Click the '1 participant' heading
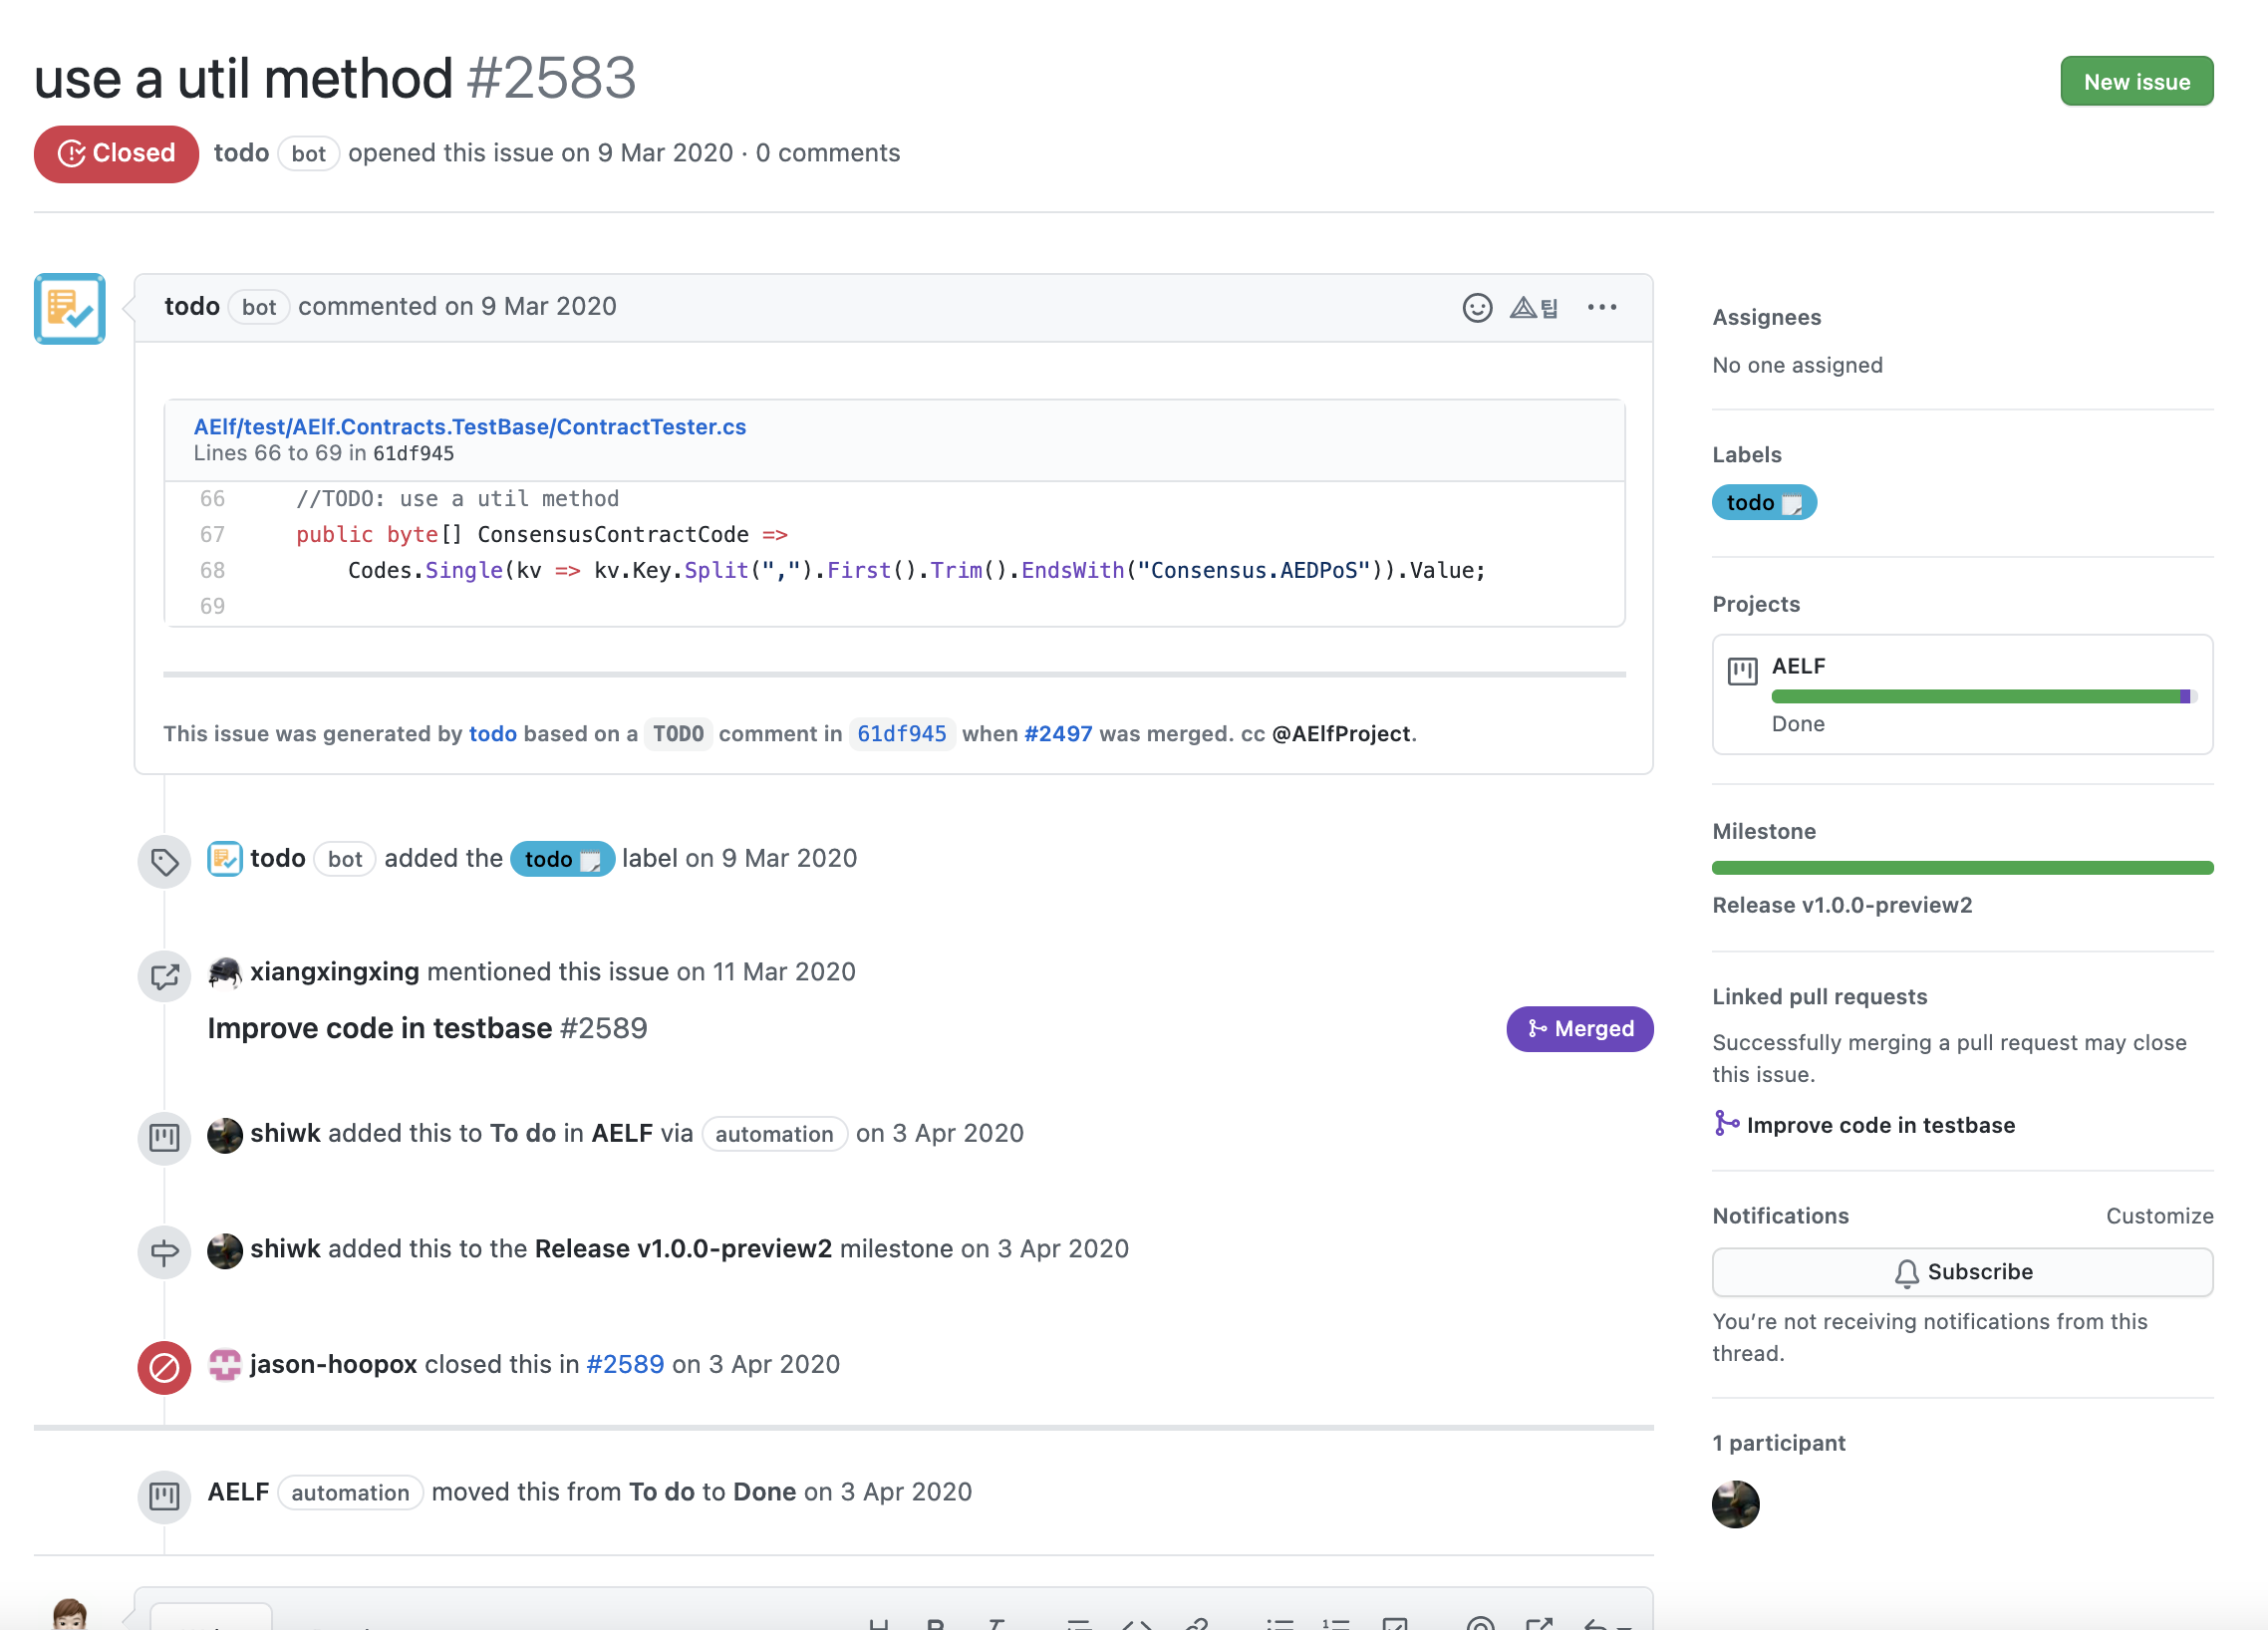 (x=1778, y=1443)
